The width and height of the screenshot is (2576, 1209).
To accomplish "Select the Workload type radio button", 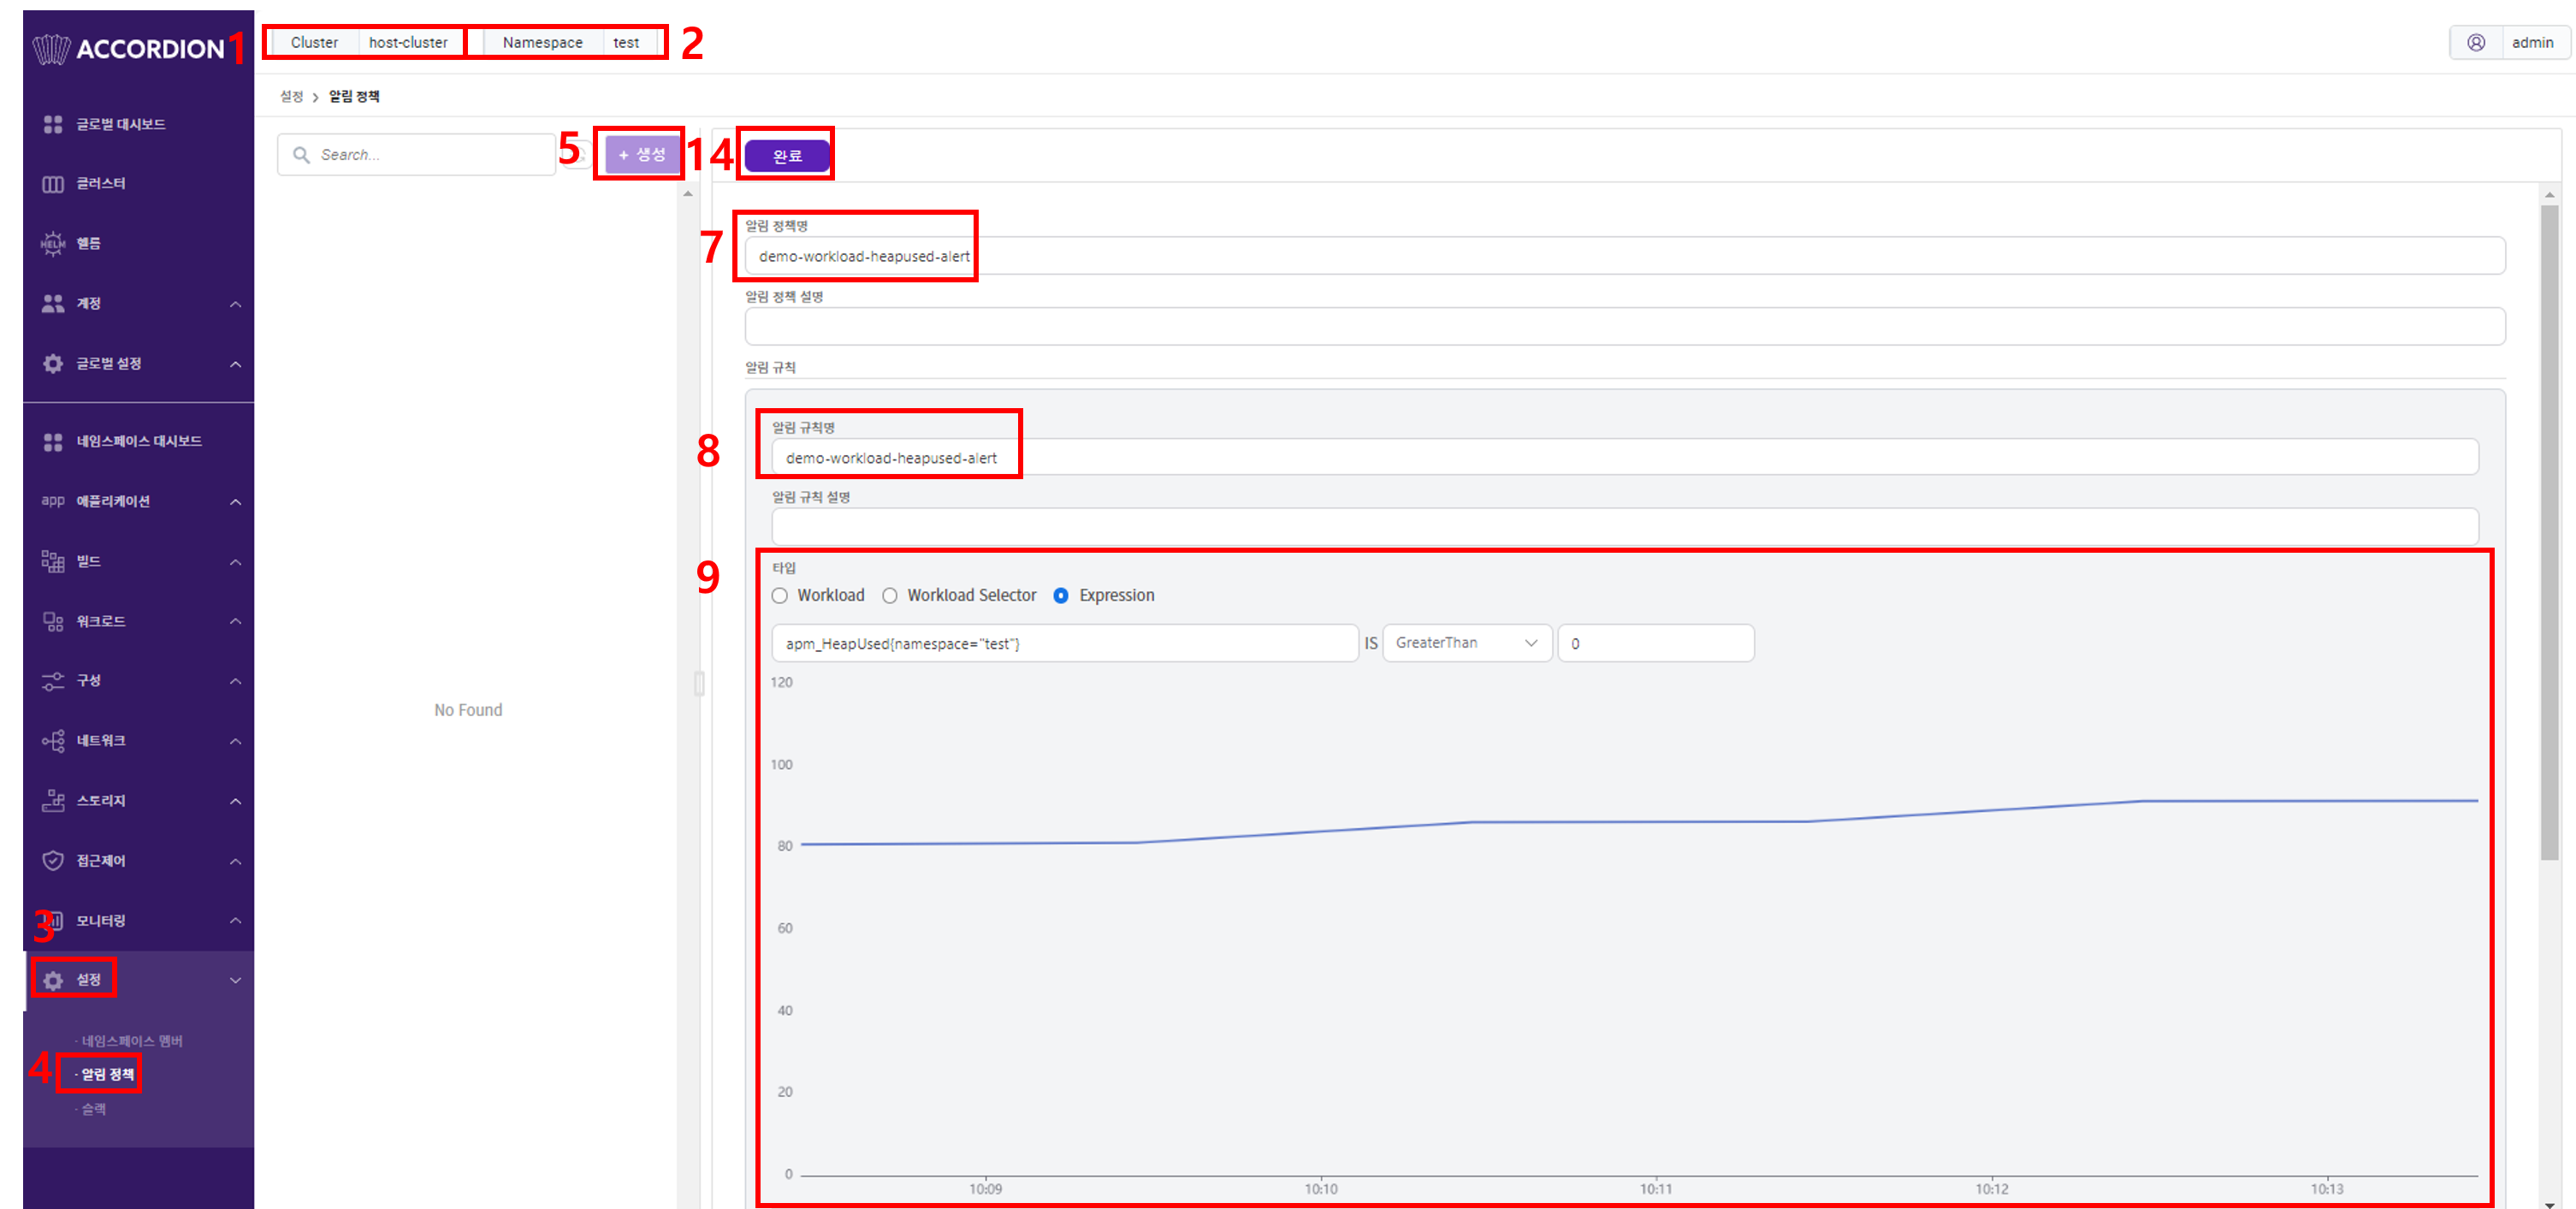I will click(779, 595).
